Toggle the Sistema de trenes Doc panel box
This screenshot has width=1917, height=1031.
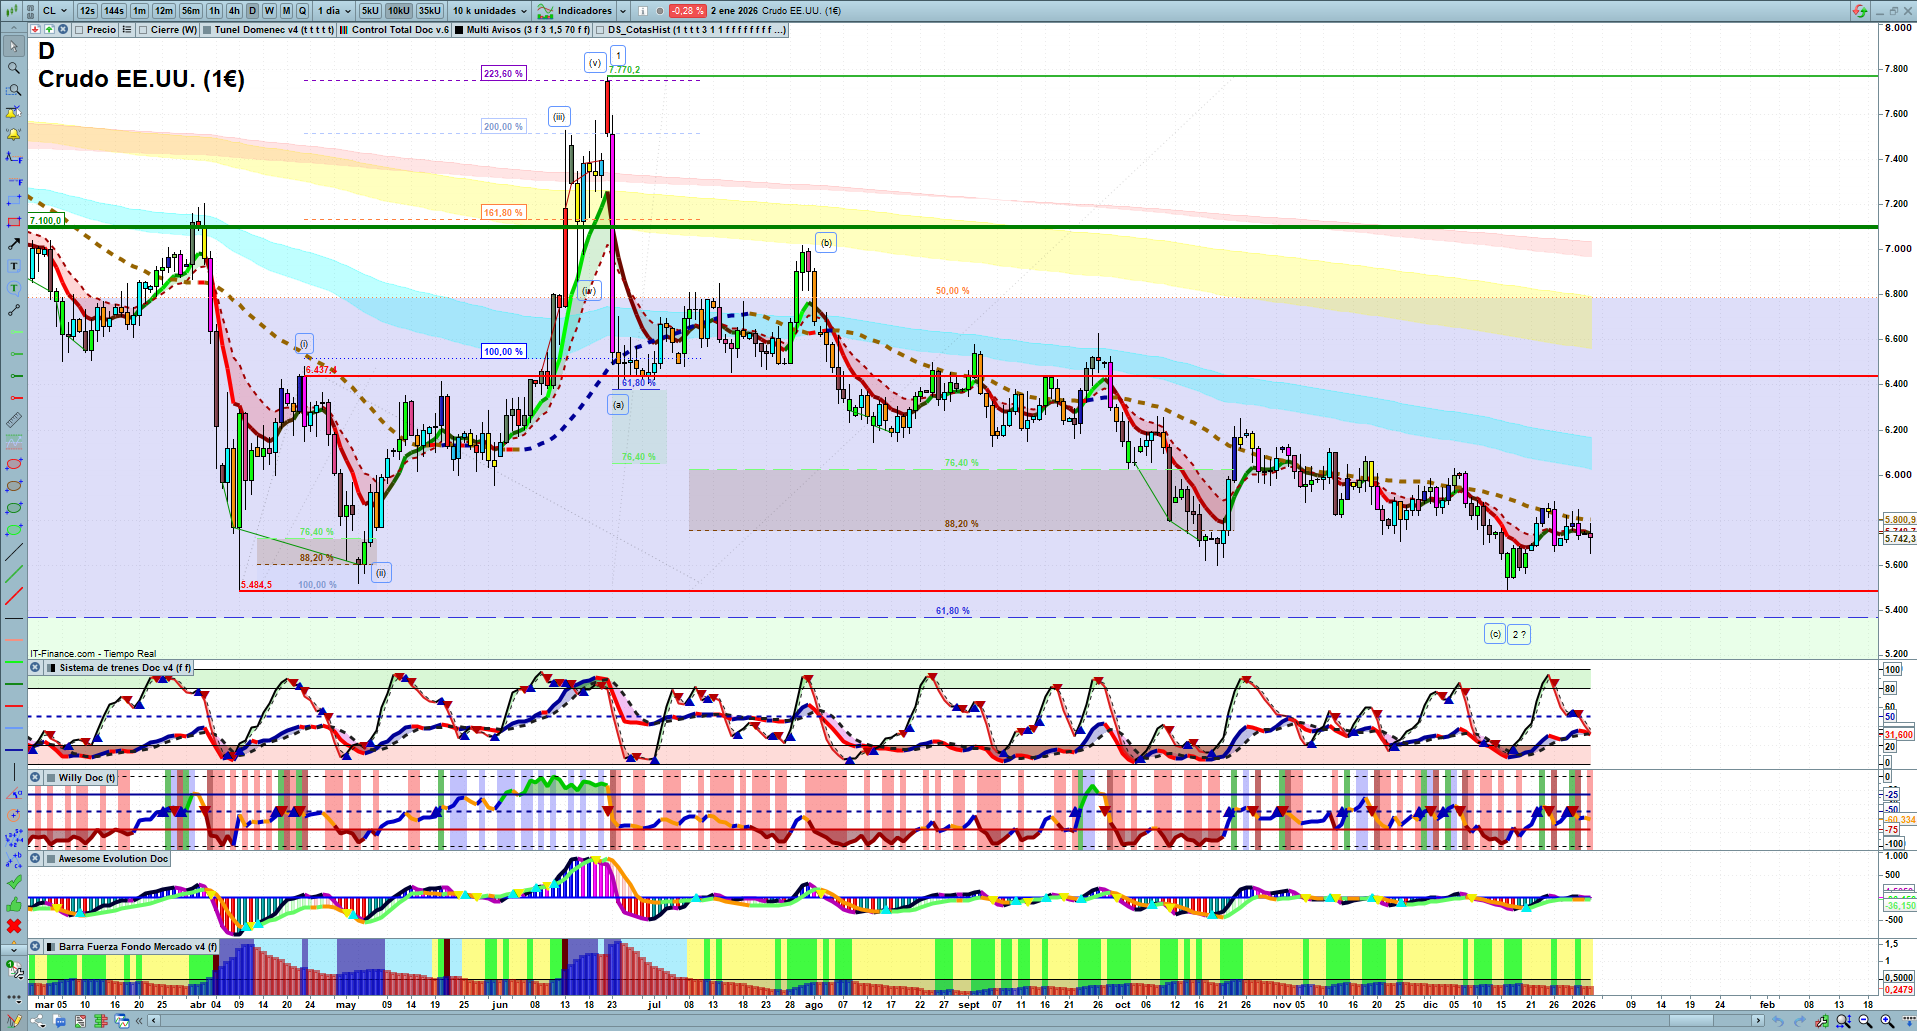[52, 668]
